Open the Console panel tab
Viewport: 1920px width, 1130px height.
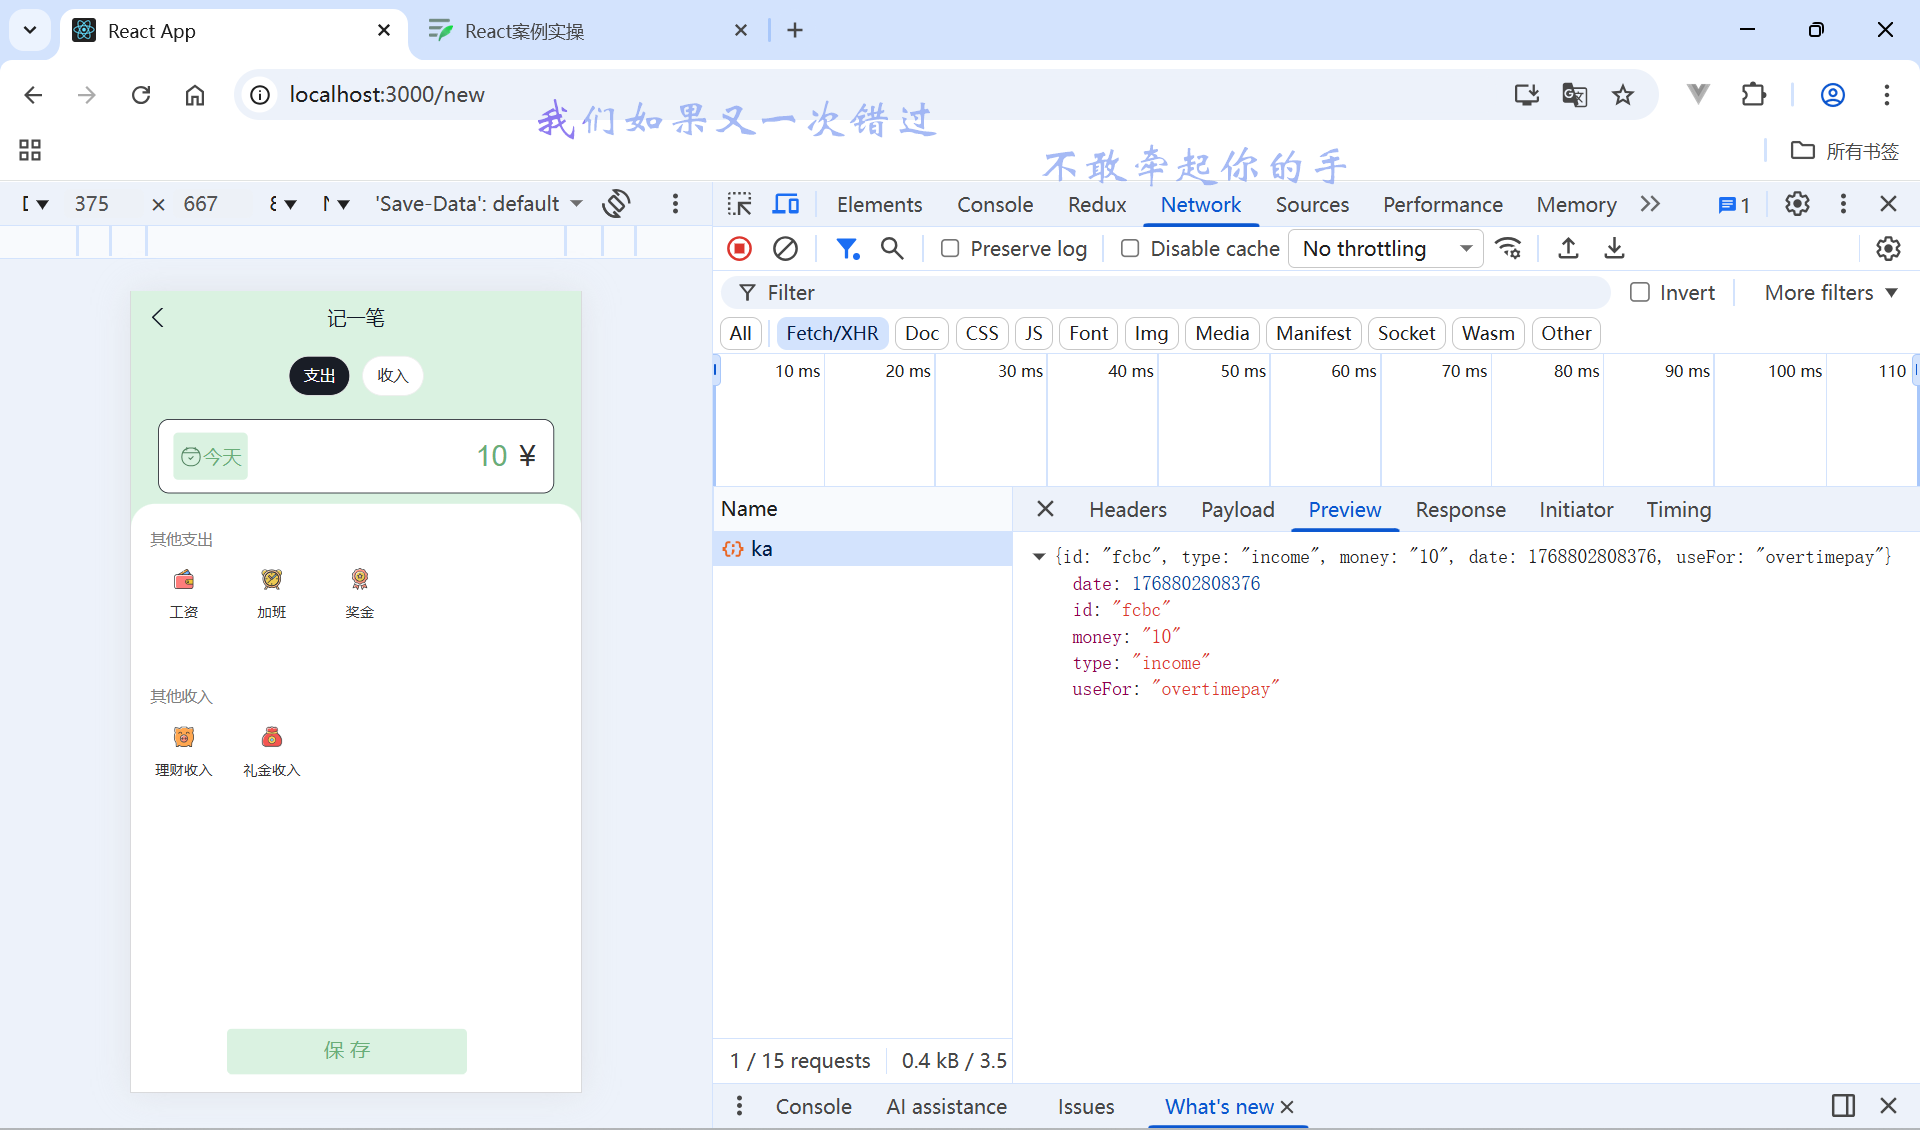click(994, 204)
